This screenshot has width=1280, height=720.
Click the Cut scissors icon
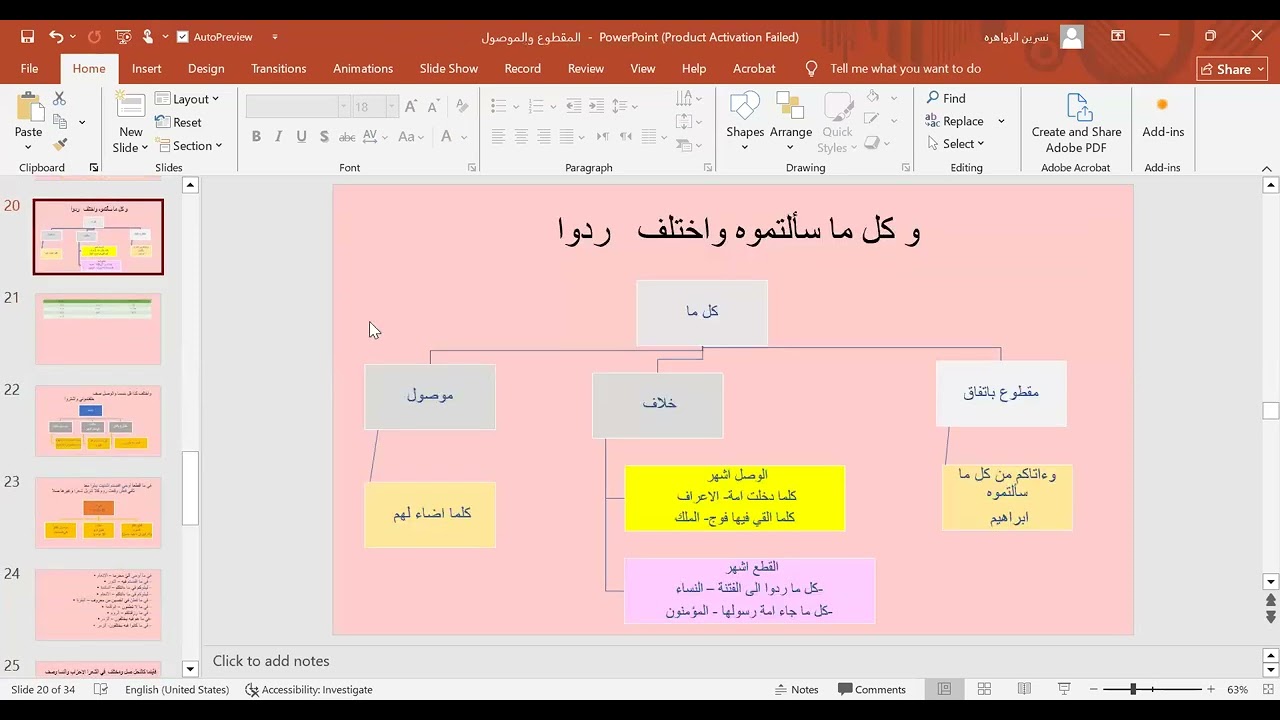click(x=59, y=99)
